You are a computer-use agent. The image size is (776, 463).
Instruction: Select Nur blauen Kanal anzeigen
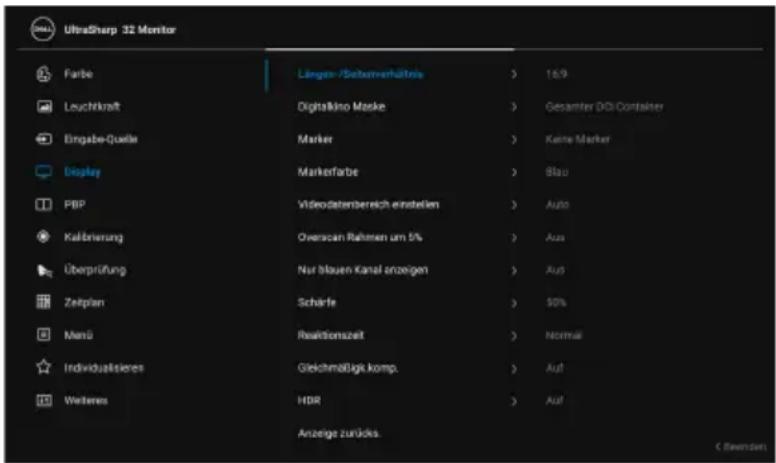pos(363,270)
